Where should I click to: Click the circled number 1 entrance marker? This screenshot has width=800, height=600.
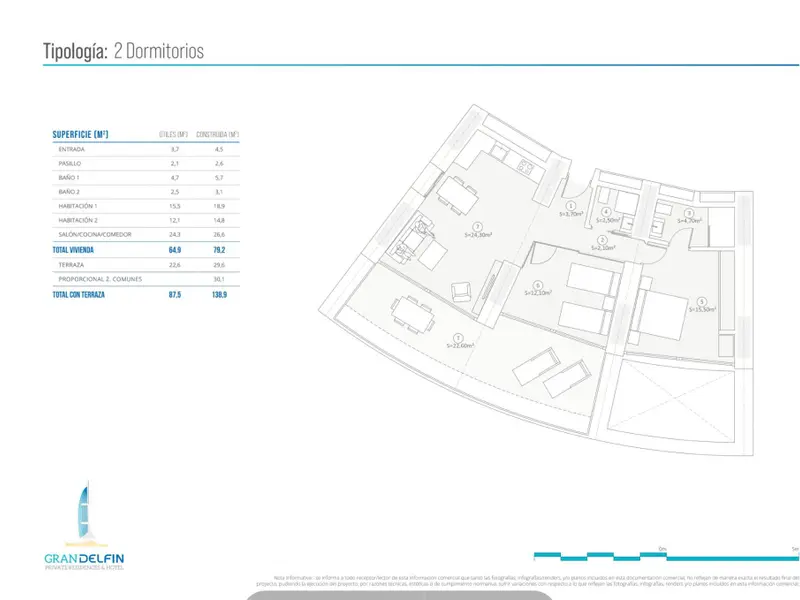click(571, 206)
